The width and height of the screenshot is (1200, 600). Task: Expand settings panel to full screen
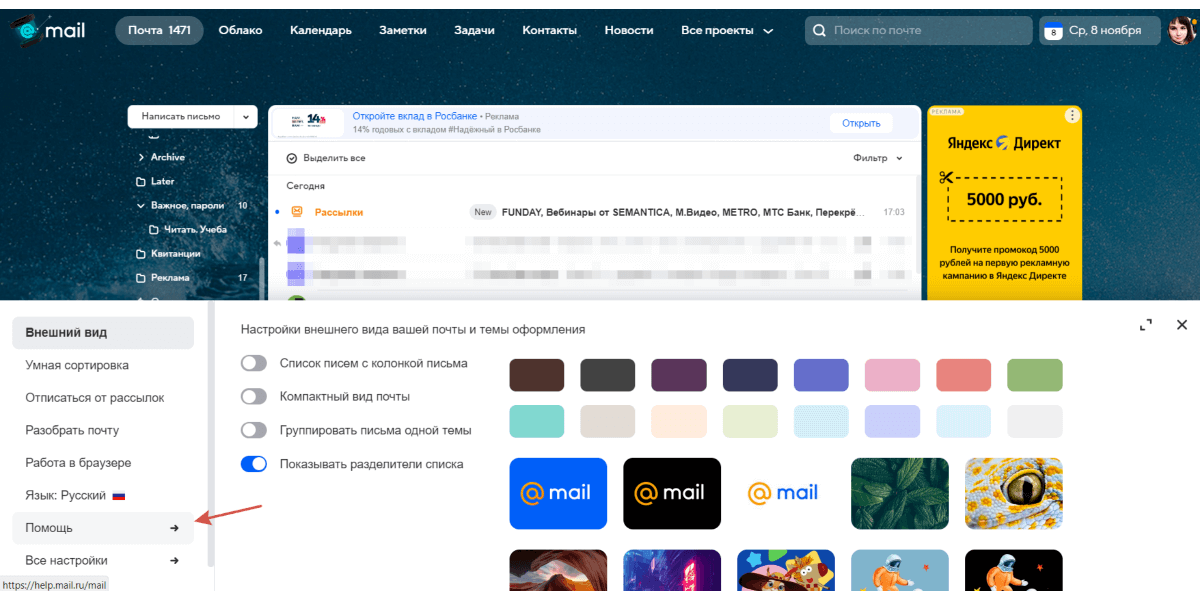(x=1146, y=325)
